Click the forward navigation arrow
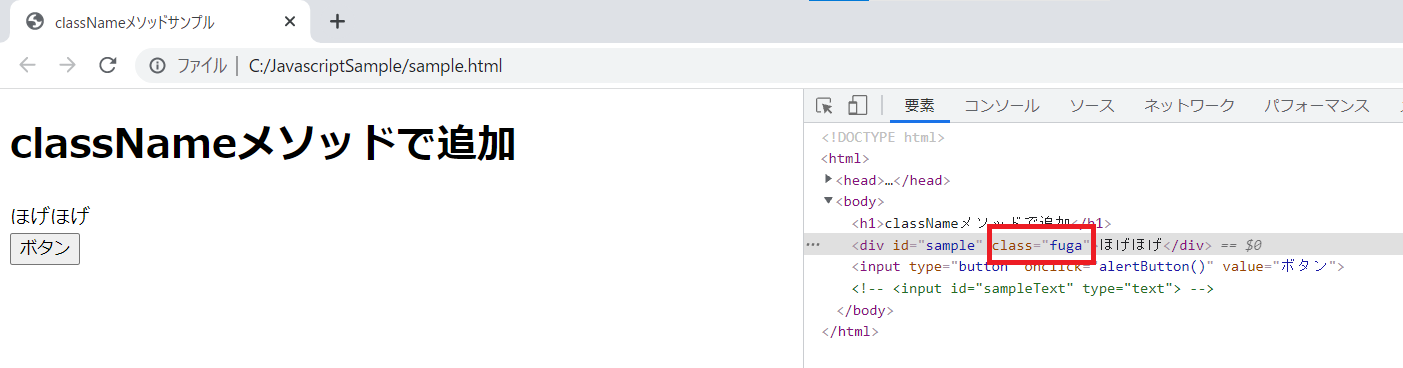This screenshot has height=368, width=1403. click(67, 66)
